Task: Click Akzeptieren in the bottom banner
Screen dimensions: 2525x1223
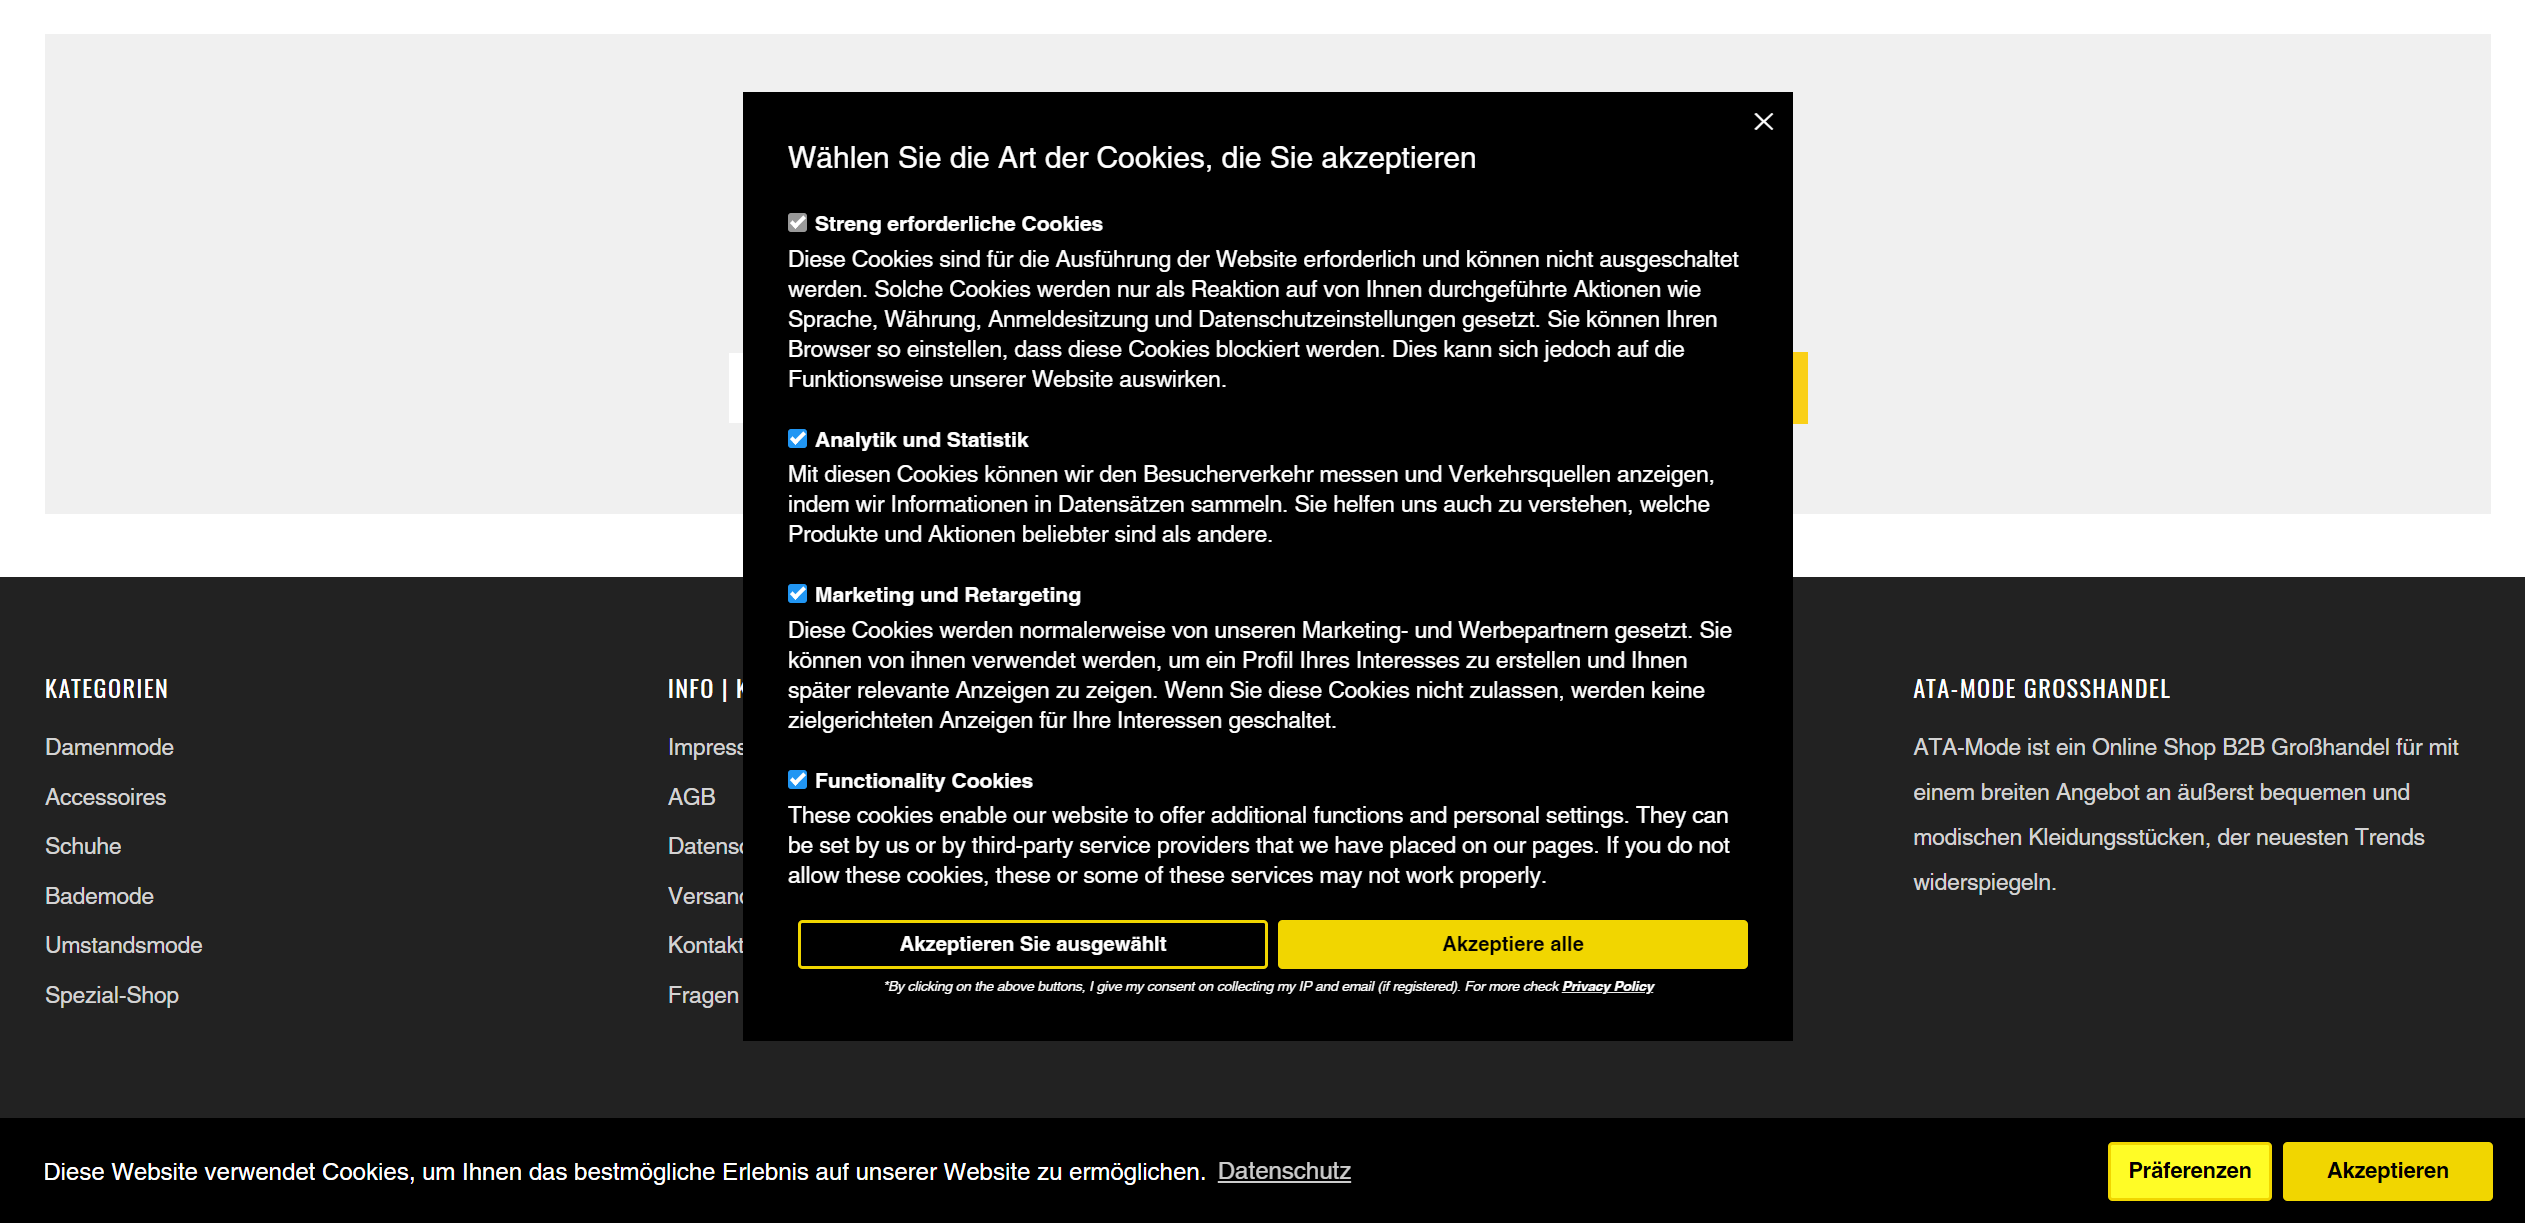Action: pos(2388,1171)
